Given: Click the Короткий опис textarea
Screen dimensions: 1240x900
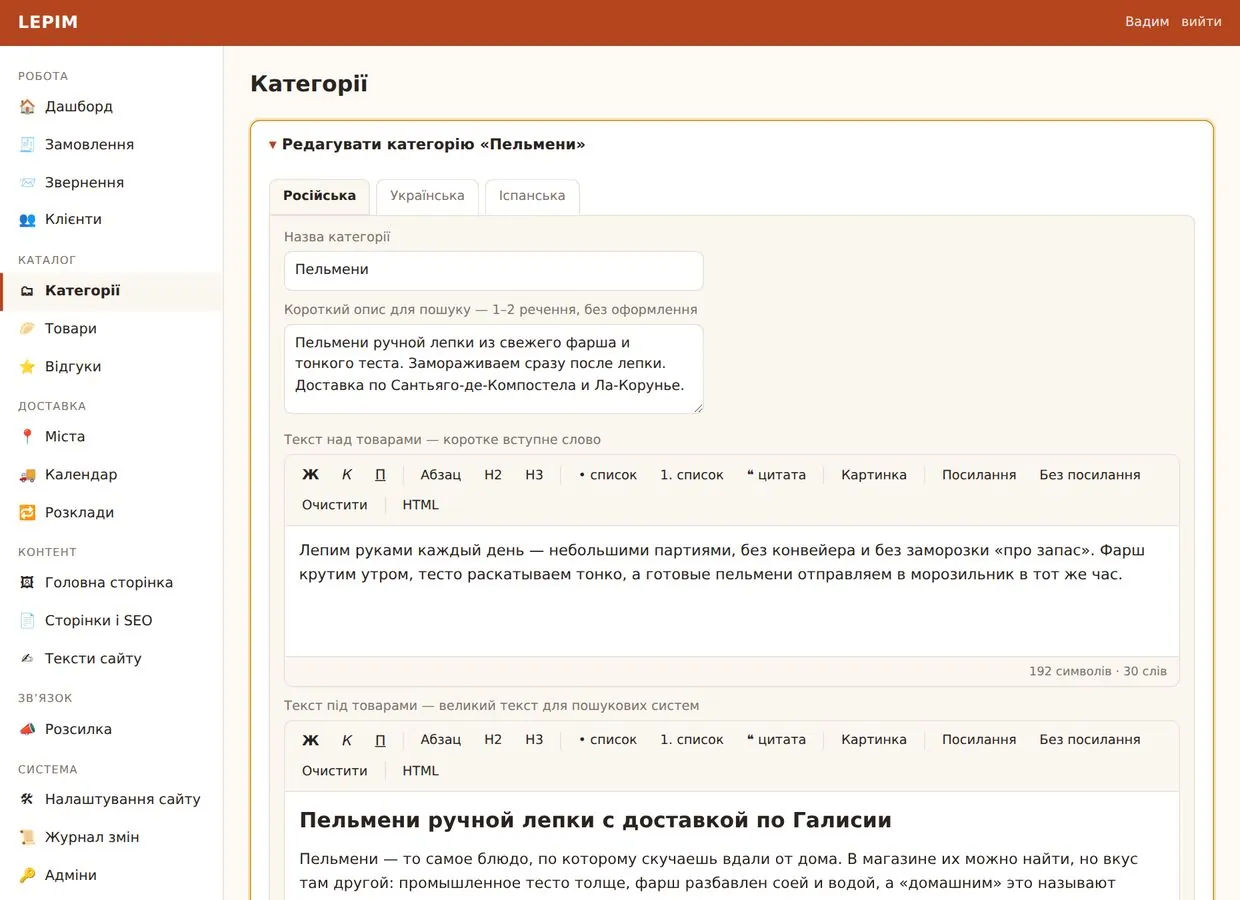Looking at the screenshot, I should pos(494,369).
